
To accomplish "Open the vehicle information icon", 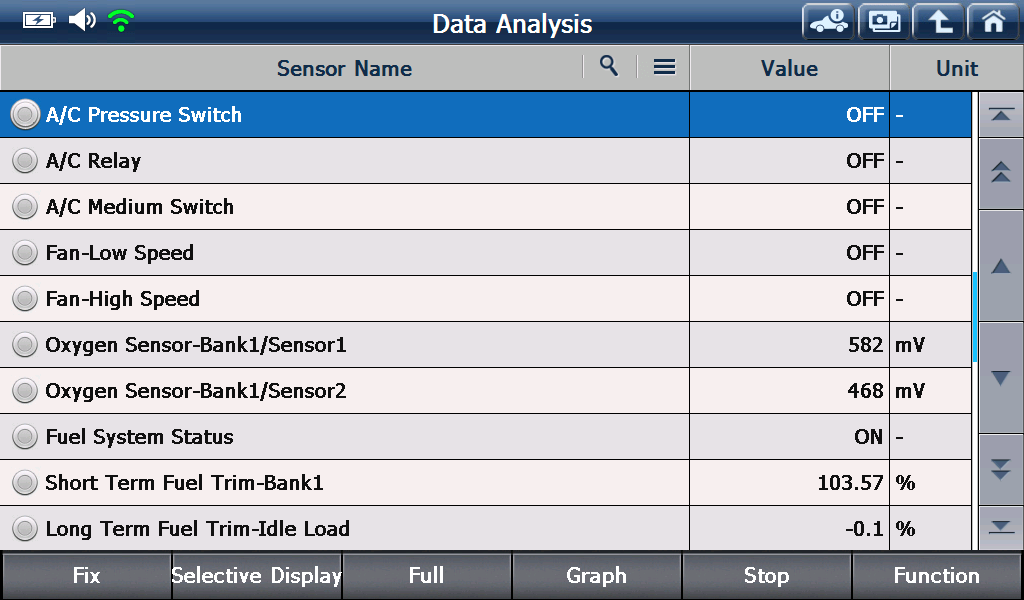I will click(x=828, y=22).
